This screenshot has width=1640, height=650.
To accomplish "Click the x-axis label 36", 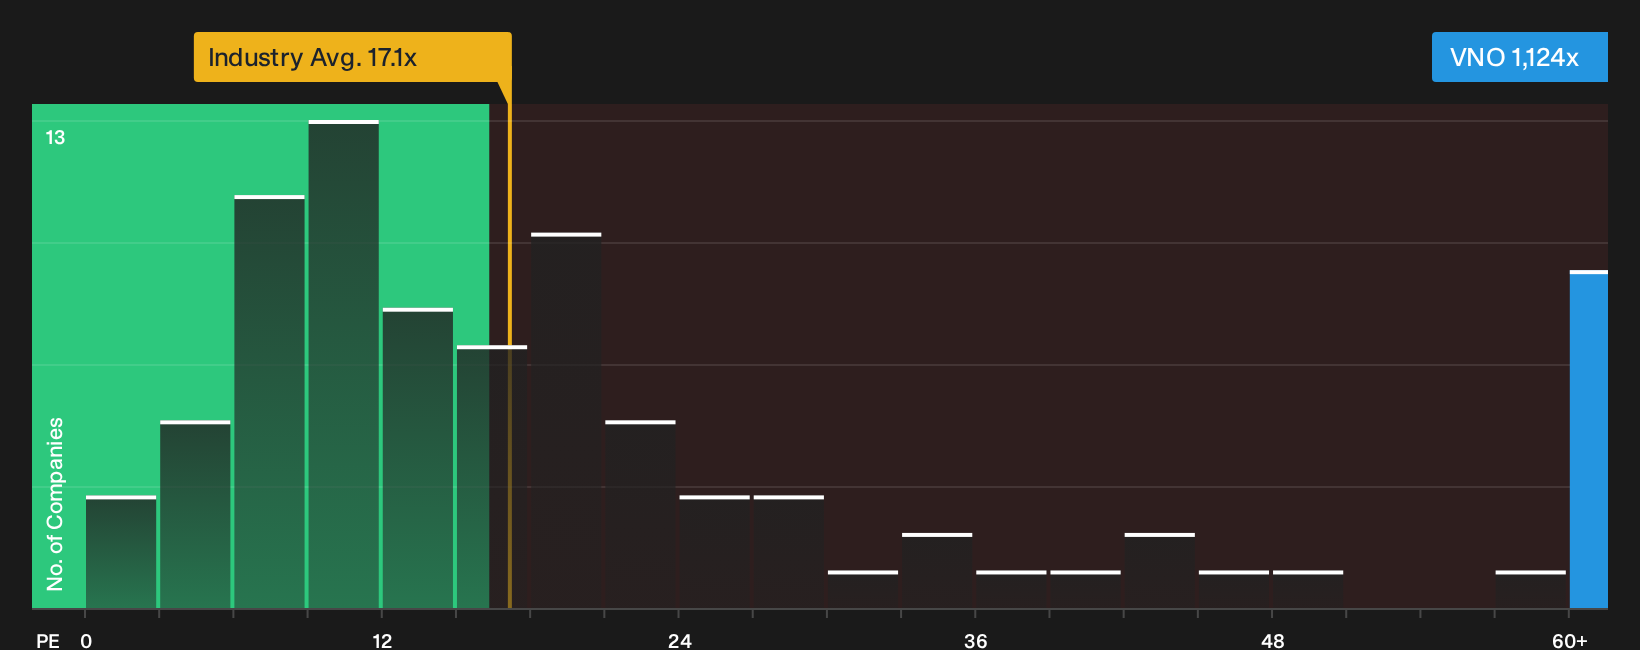I will coord(976,640).
